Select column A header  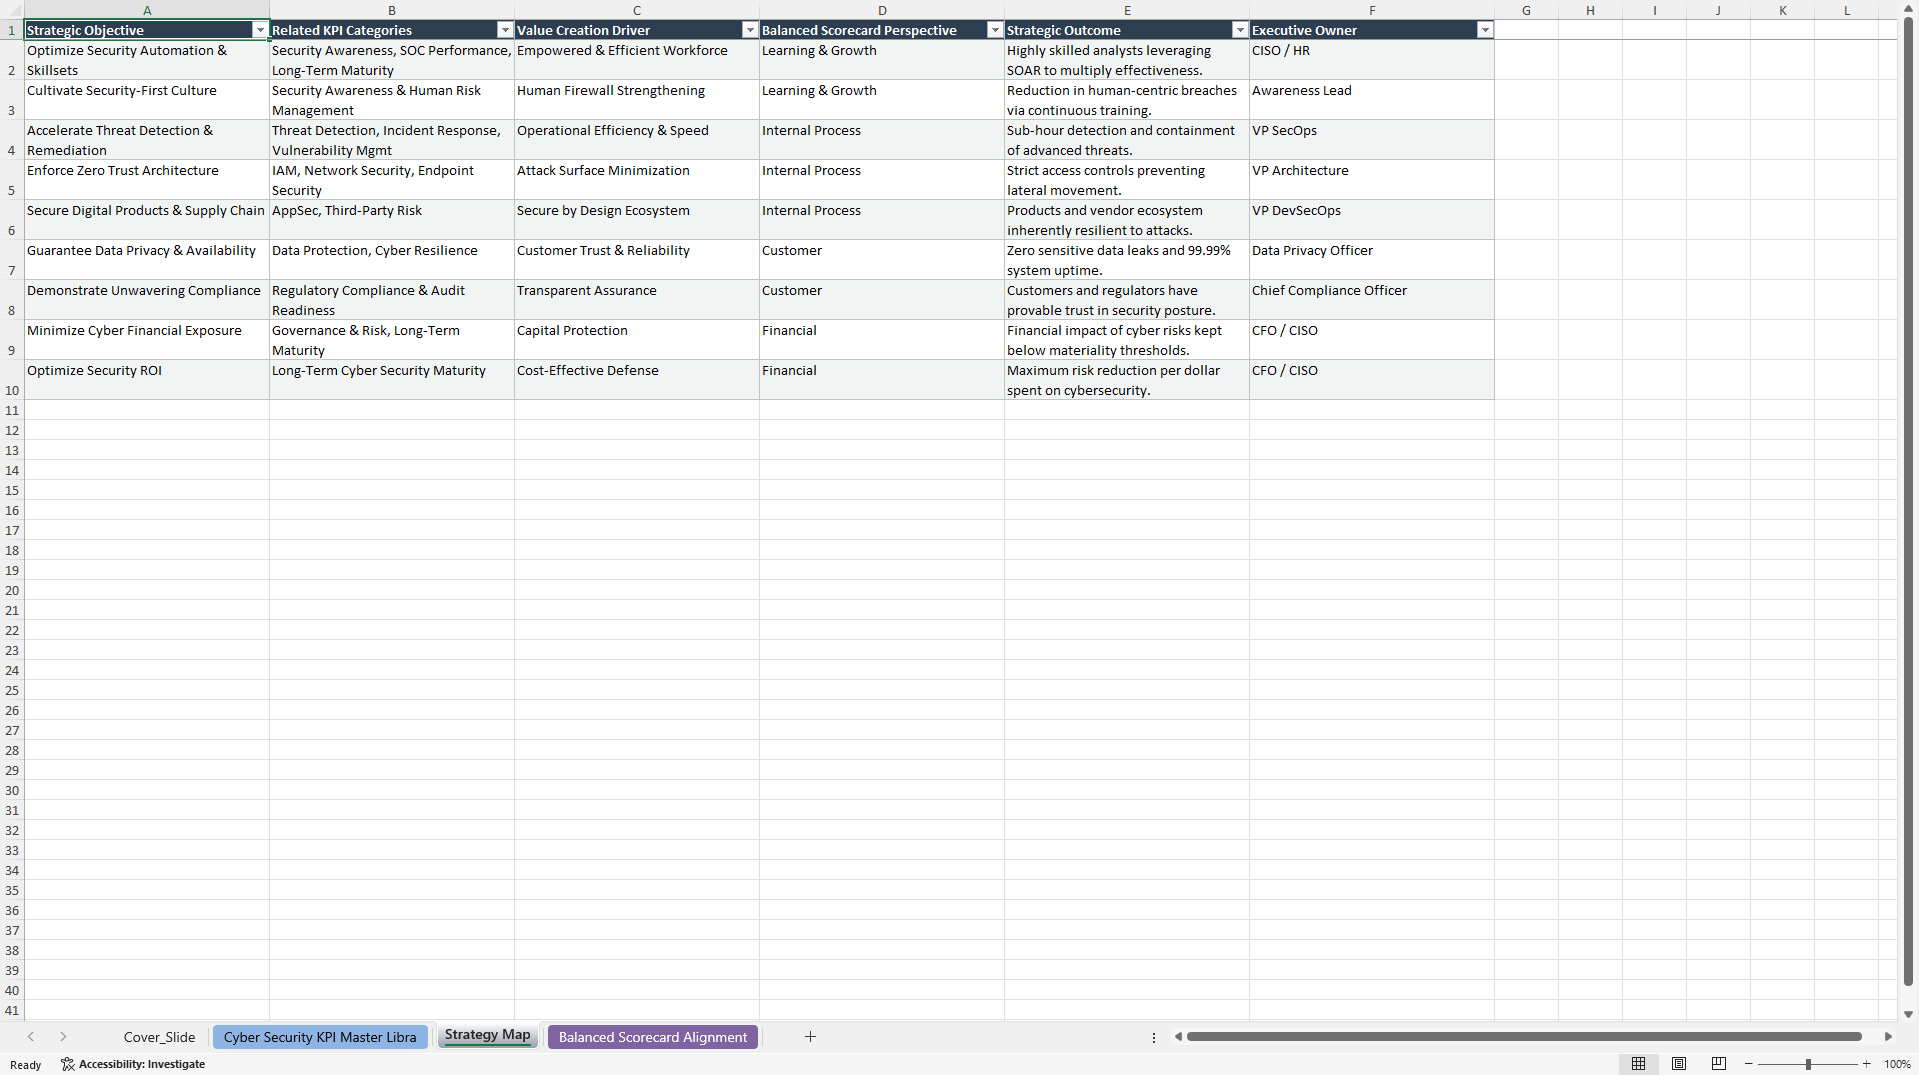click(x=147, y=10)
